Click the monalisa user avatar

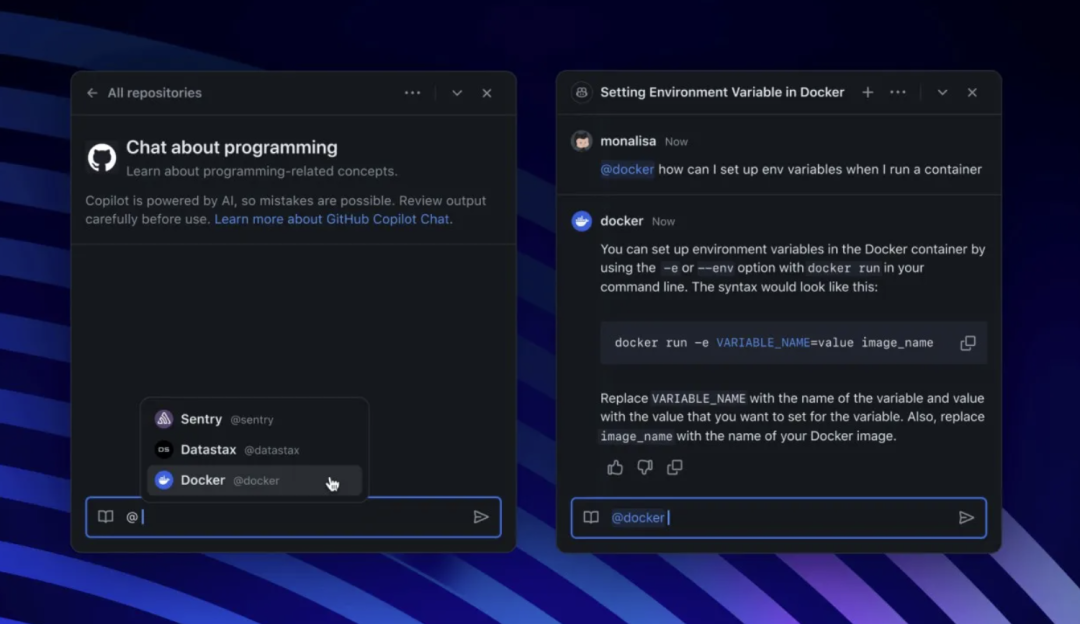(582, 141)
